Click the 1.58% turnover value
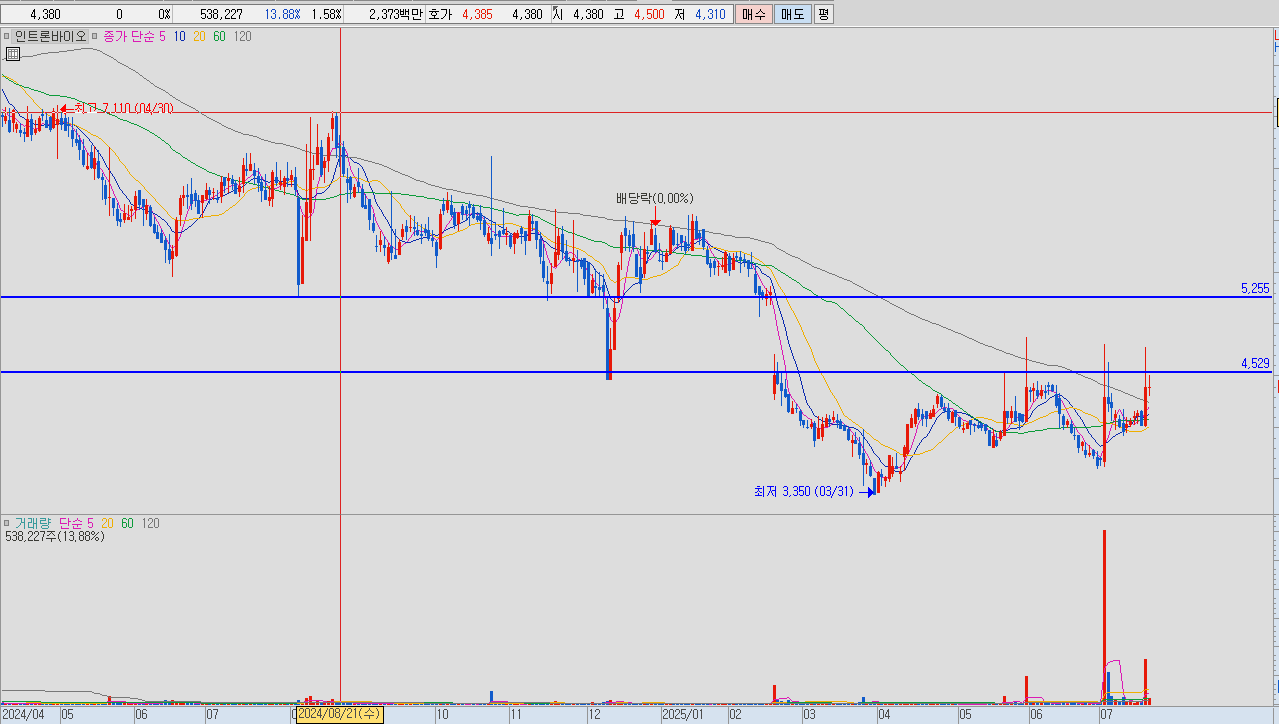This screenshot has width=1279, height=724. point(326,15)
